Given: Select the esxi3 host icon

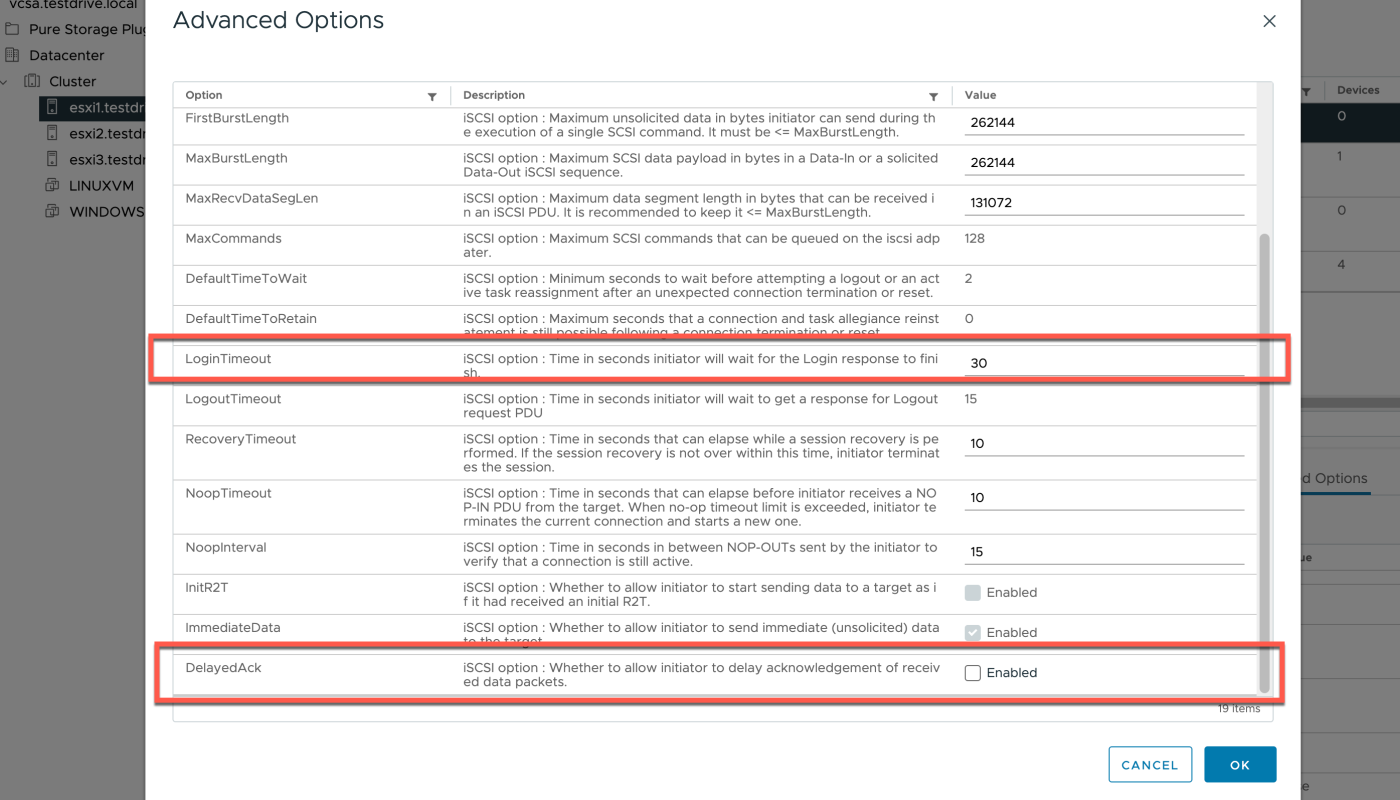Looking at the screenshot, I should 52,159.
